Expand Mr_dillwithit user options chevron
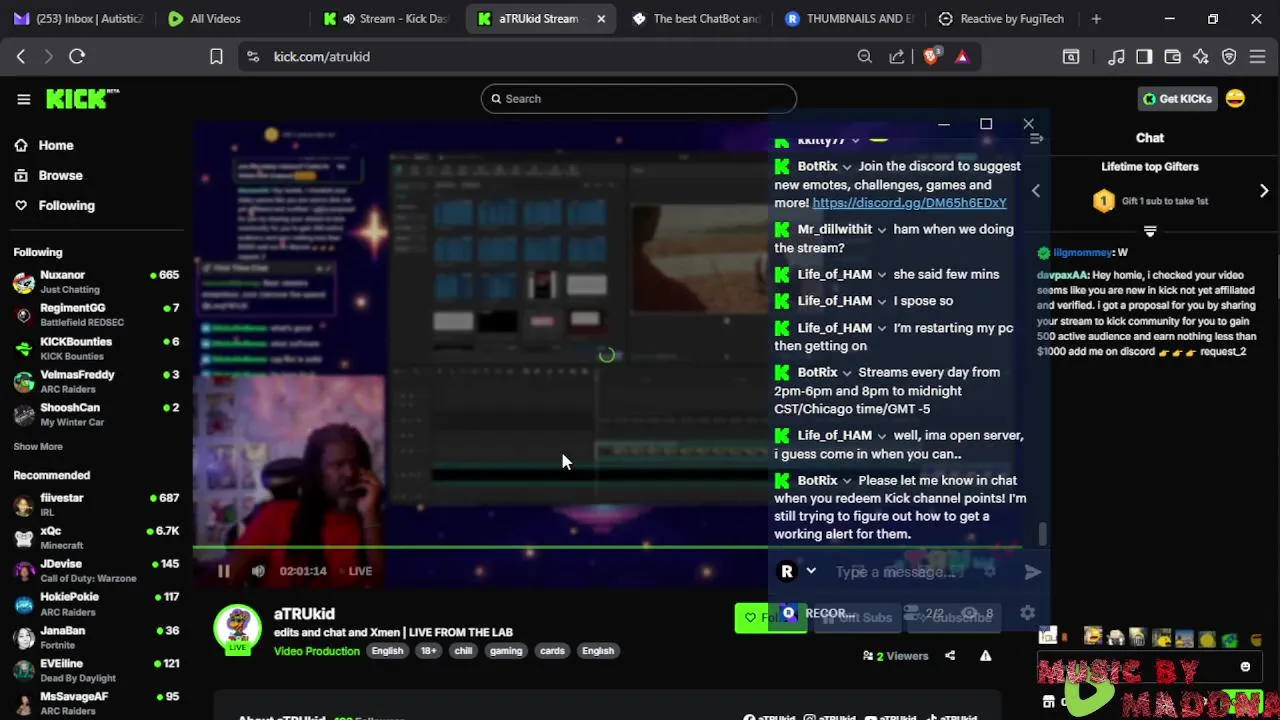1280x720 pixels. tap(882, 230)
